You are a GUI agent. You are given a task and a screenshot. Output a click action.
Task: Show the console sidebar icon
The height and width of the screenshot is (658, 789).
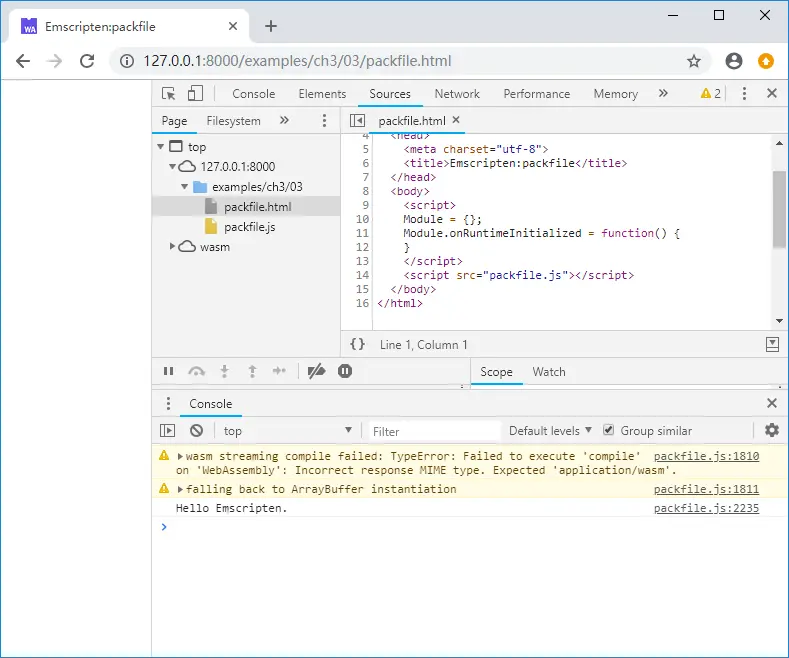168,431
